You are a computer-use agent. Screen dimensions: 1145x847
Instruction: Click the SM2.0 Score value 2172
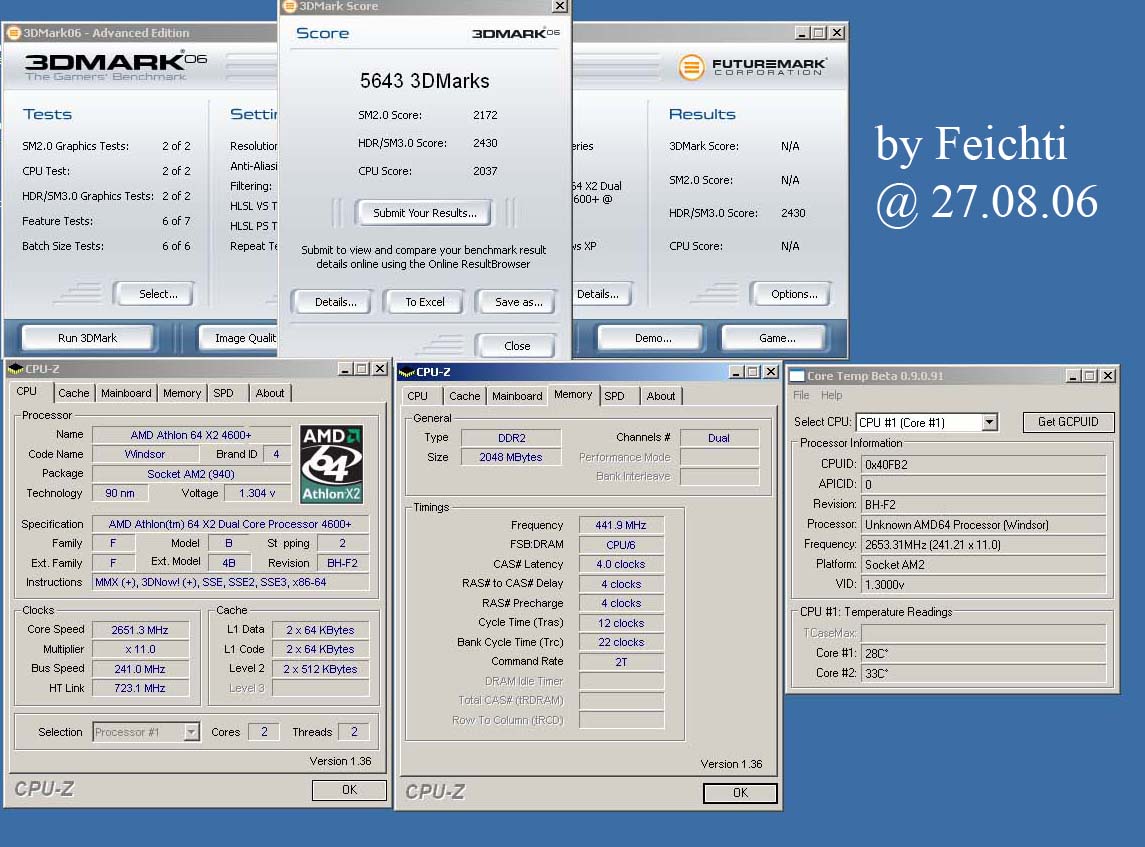click(485, 115)
